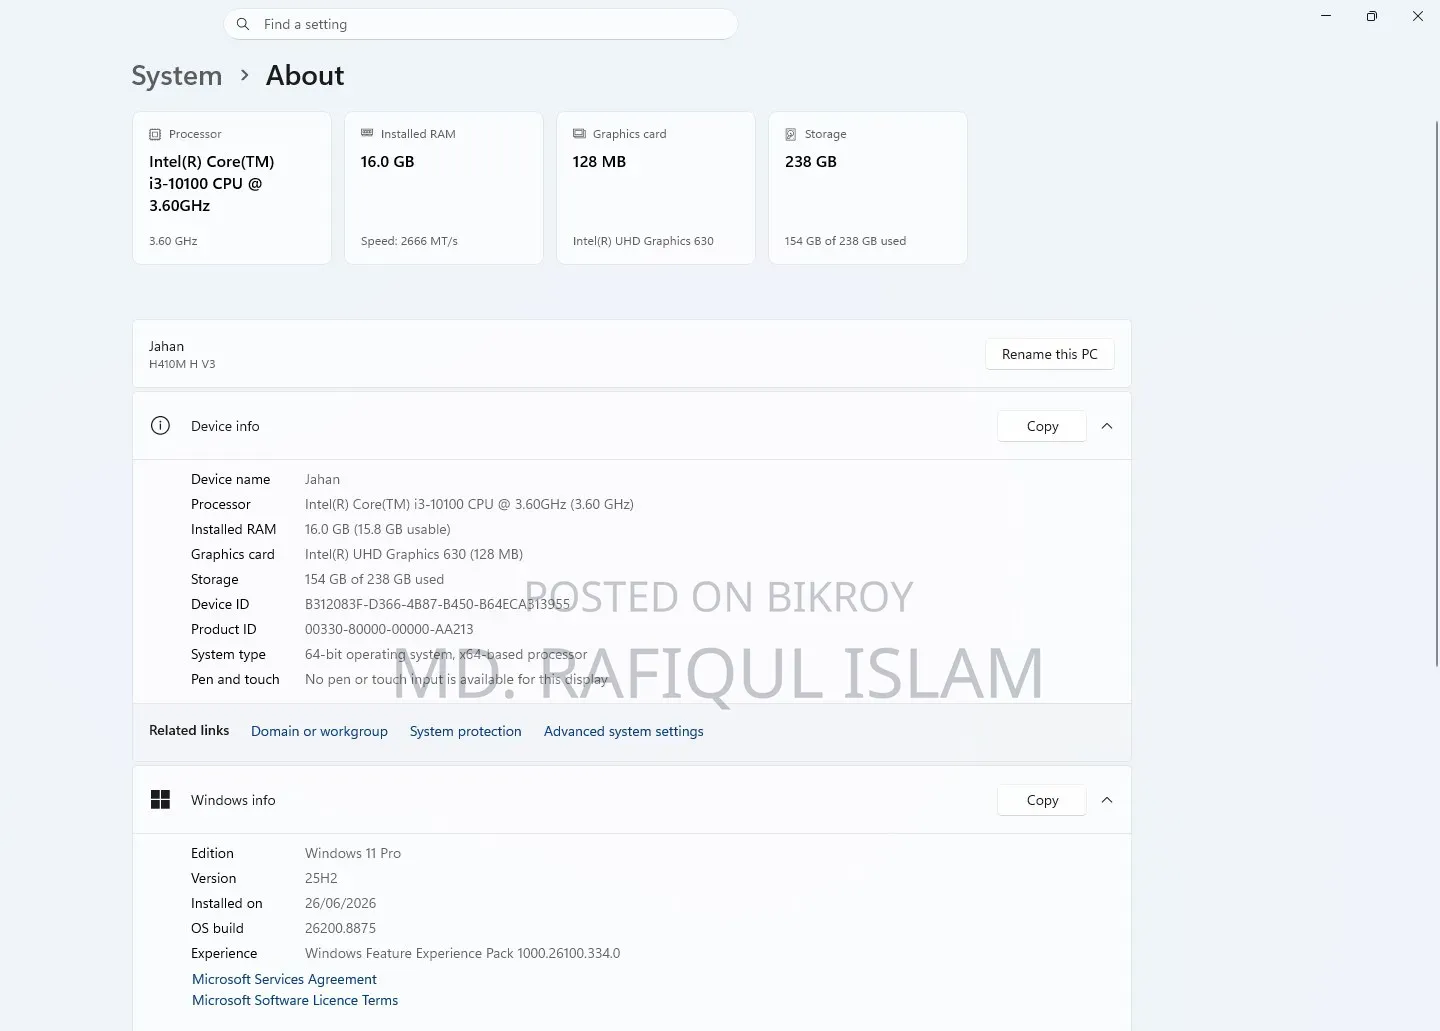Image resolution: width=1440 pixels, height=1031 pixels.
Task: Open Advanced system settings link
Action: click(x=624, y=731)
